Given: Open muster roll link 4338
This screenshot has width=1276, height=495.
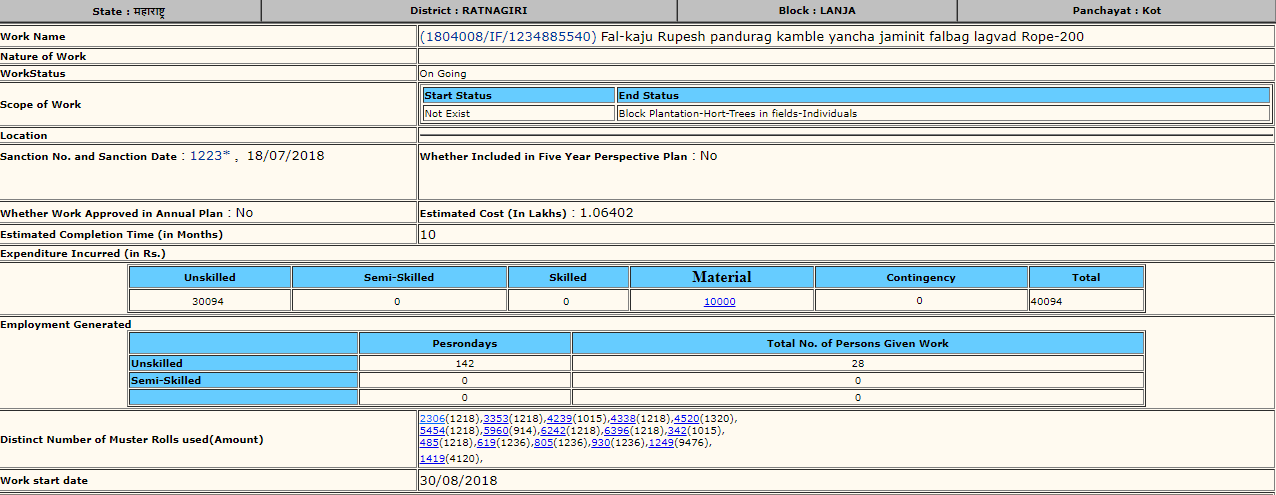Looking at the screenshot, I should coord(623,418).
